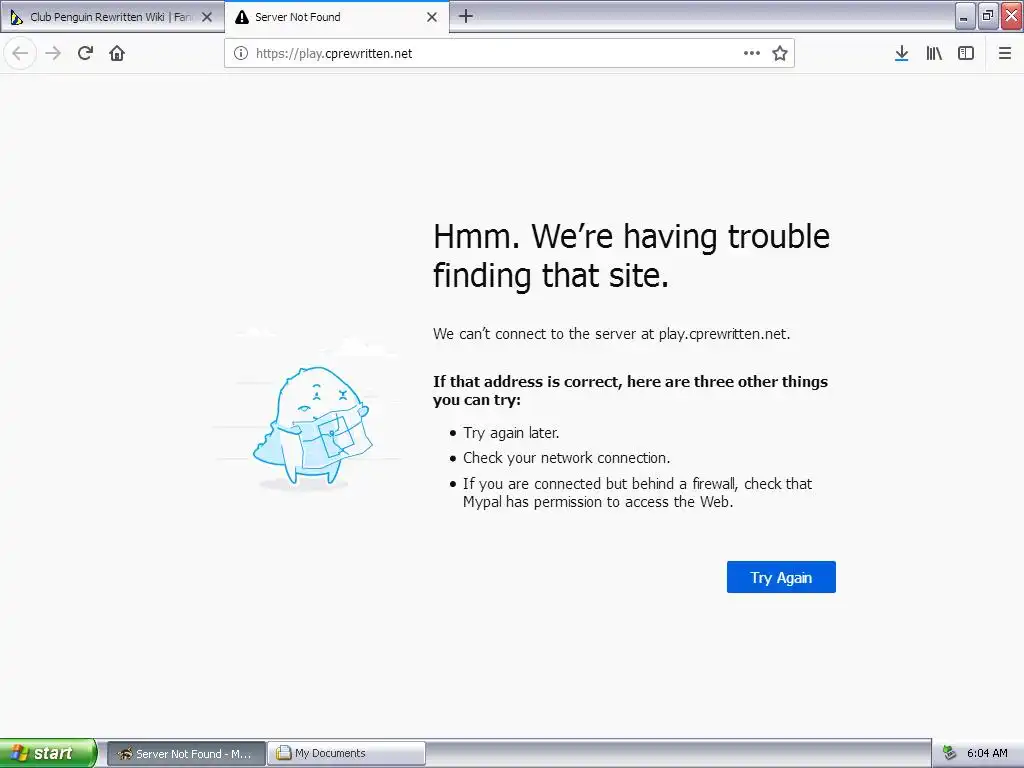Click the 'Hmm. We're having trouble' heading
The height and width of the screenshot is (768, 1024).
click(x=631, y=255)
